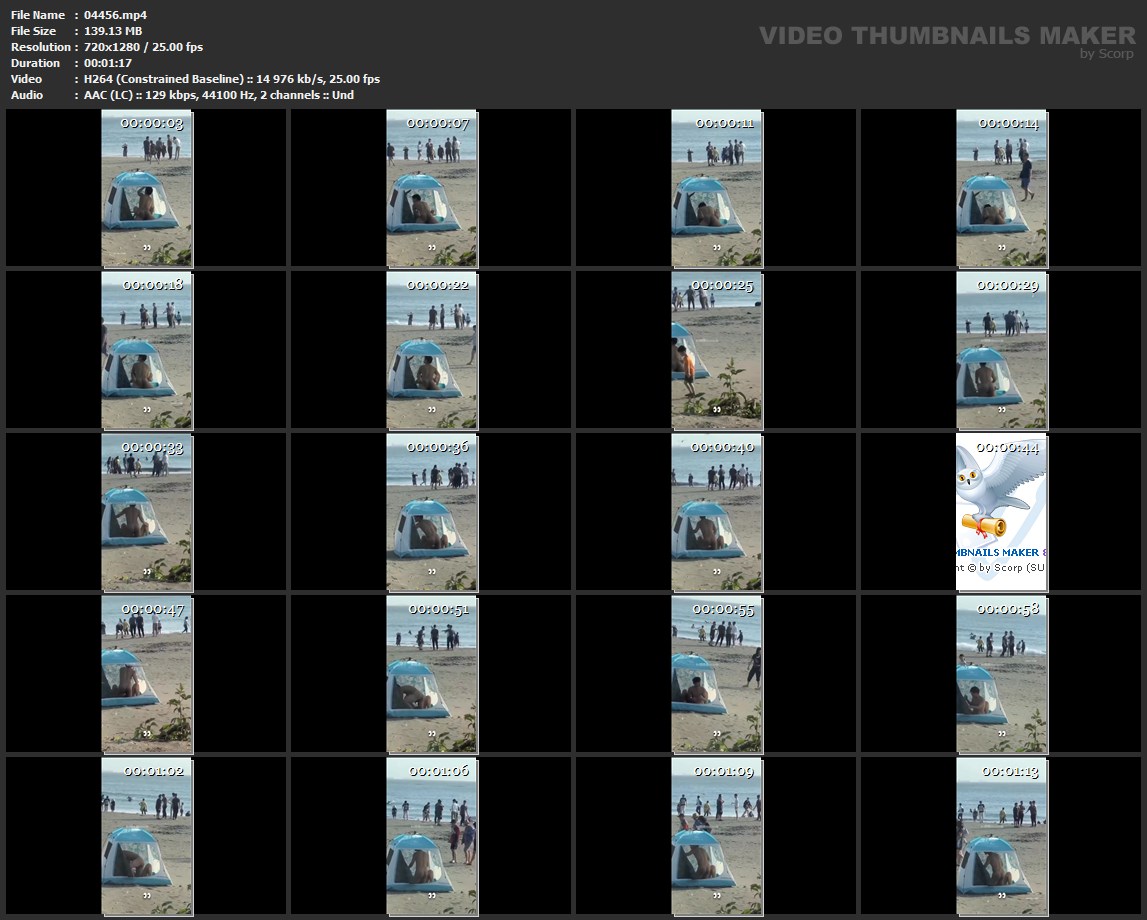This screenshot has width=1147, height=920.
Task: Click the thumbnail timestamped 00:00:03
Action: (x=147, y=188)
